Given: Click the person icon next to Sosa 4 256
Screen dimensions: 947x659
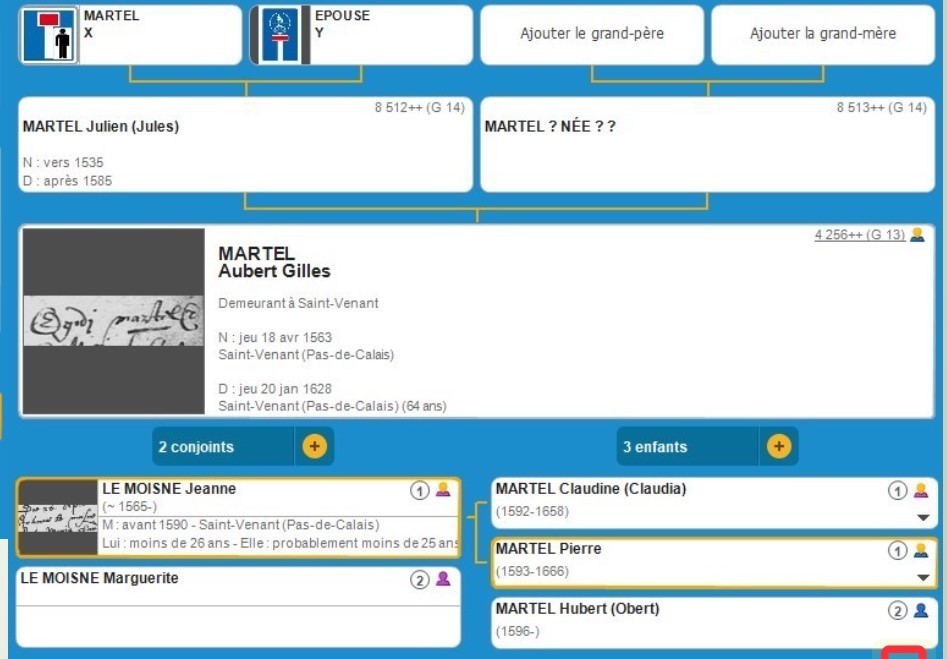Looking at the screenshot, I should 917,235.
